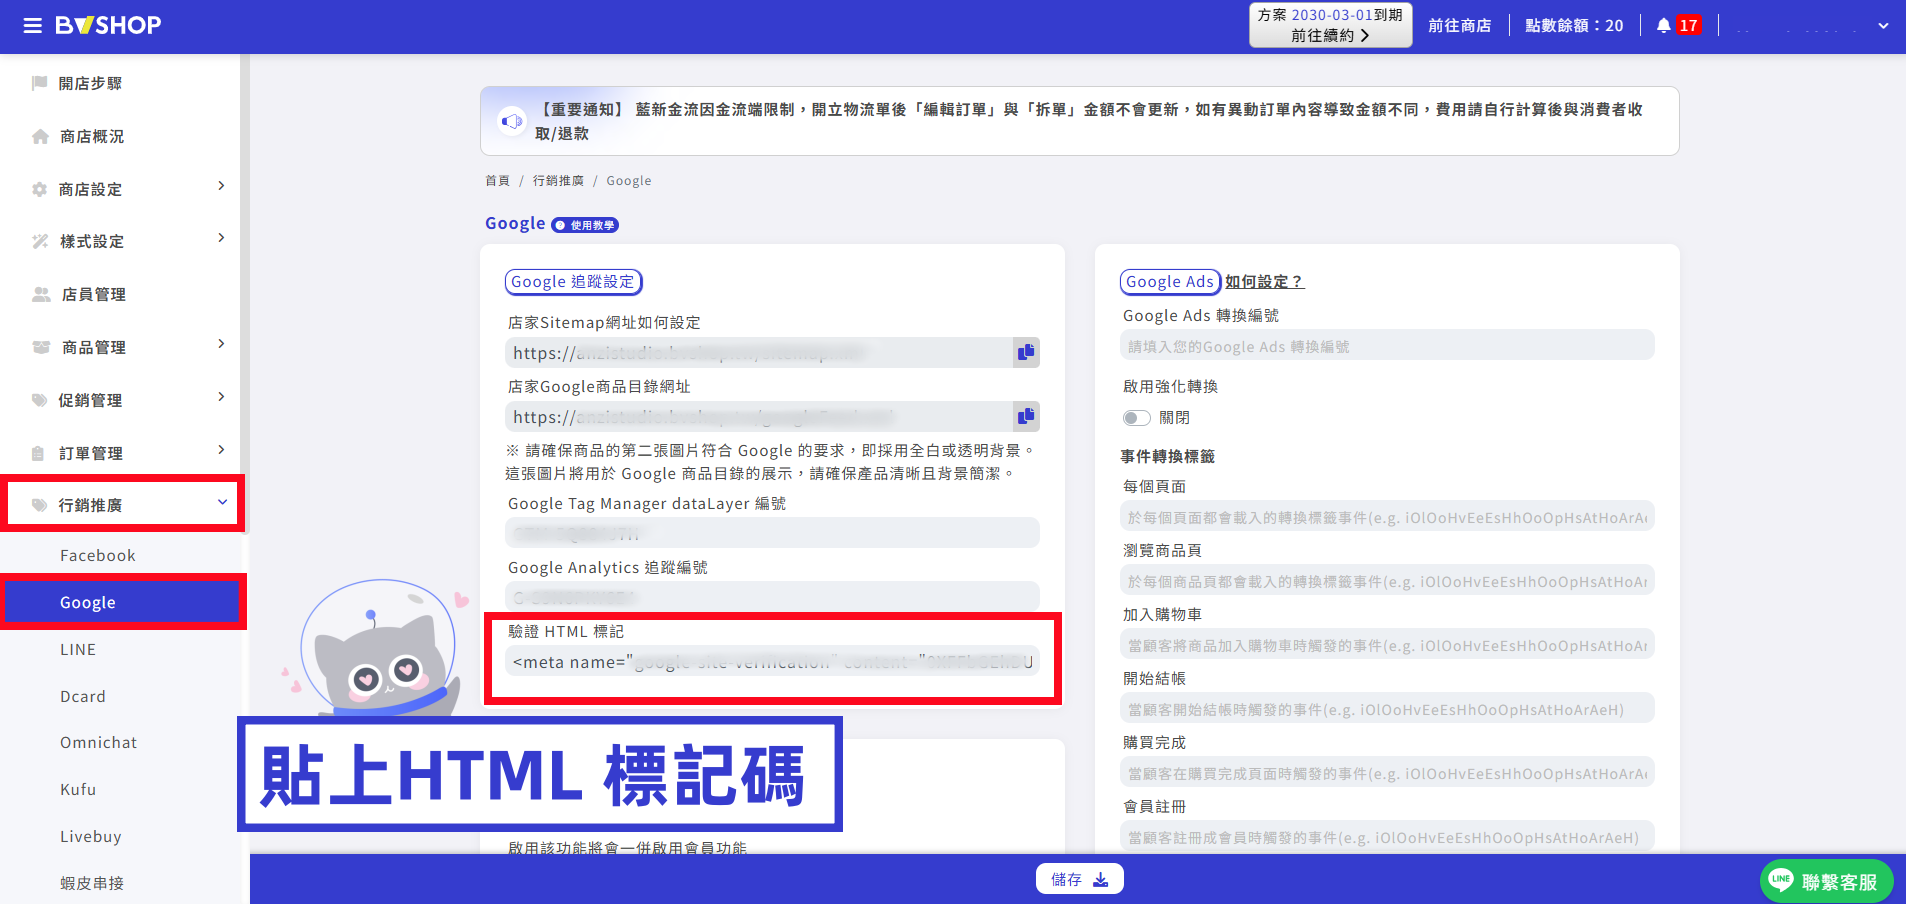Image resolution: width=1906 pixels, height=904 pixels.
Task: Click the gear icon beside 商店設定
Action: [39, 189]
